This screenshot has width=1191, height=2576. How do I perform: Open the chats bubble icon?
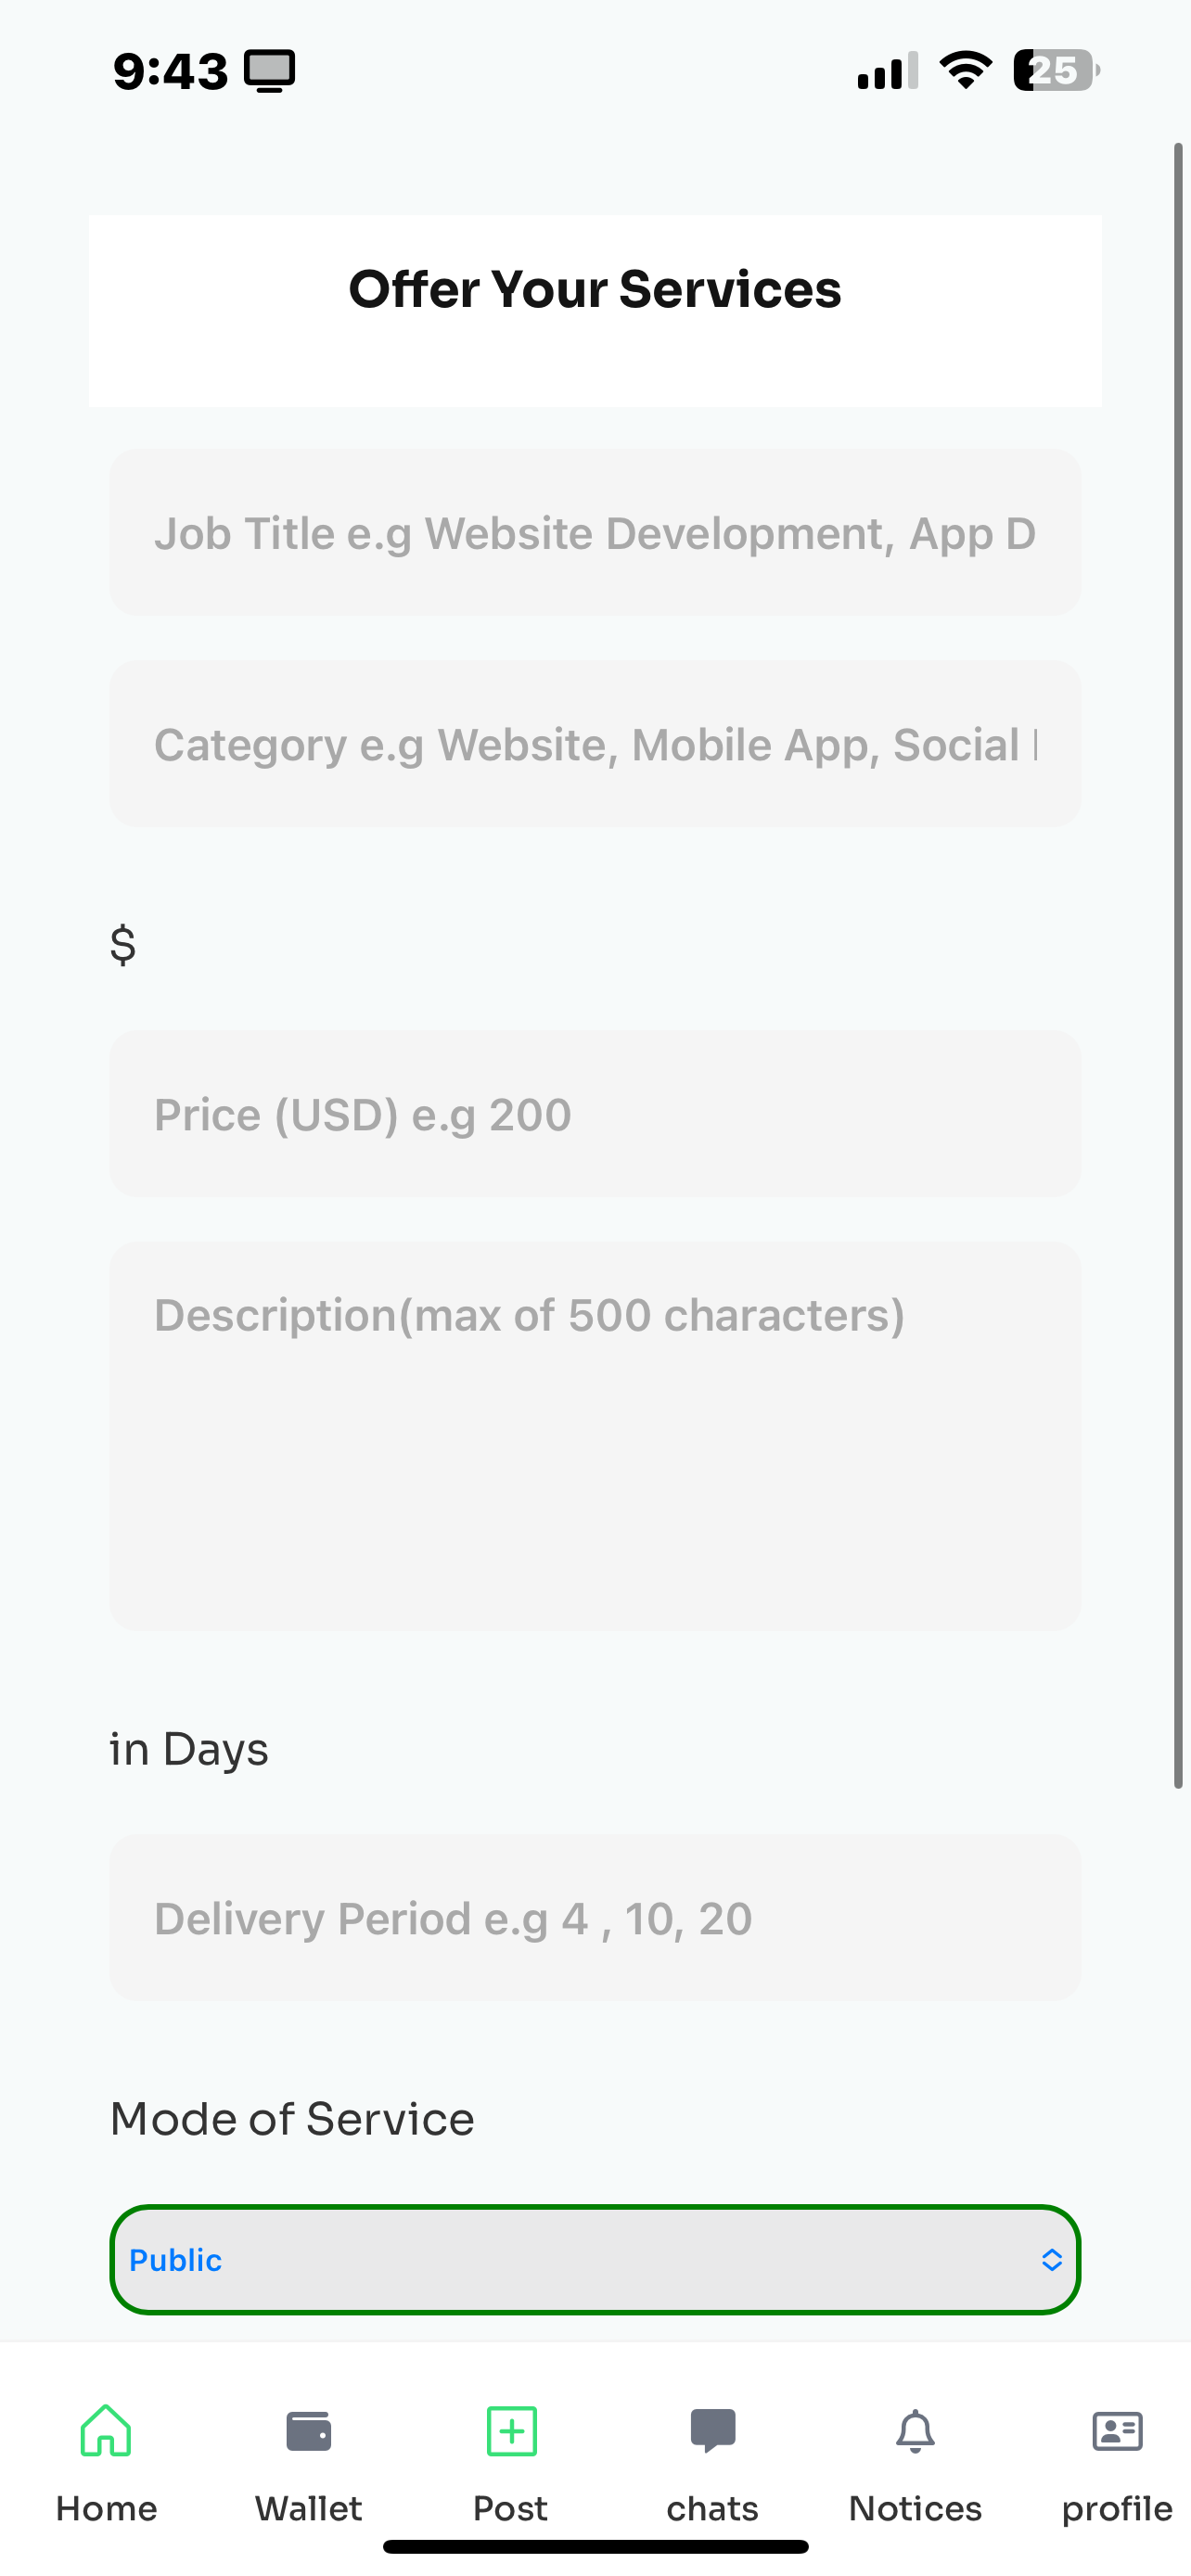(713, 2431)
